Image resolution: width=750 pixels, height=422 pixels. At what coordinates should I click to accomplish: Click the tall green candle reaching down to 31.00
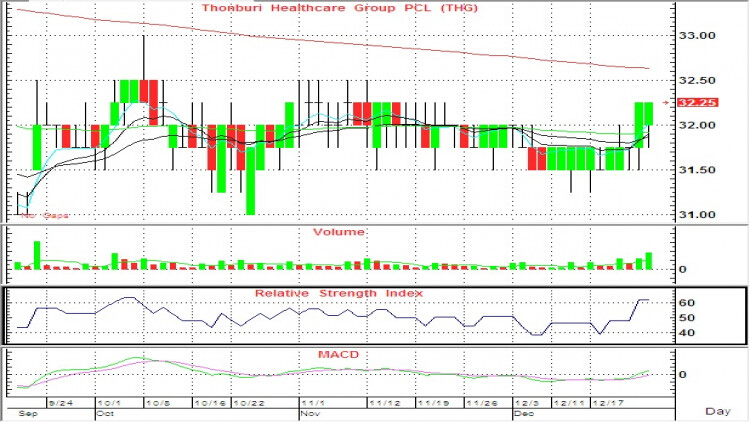[x=250, y=181]
